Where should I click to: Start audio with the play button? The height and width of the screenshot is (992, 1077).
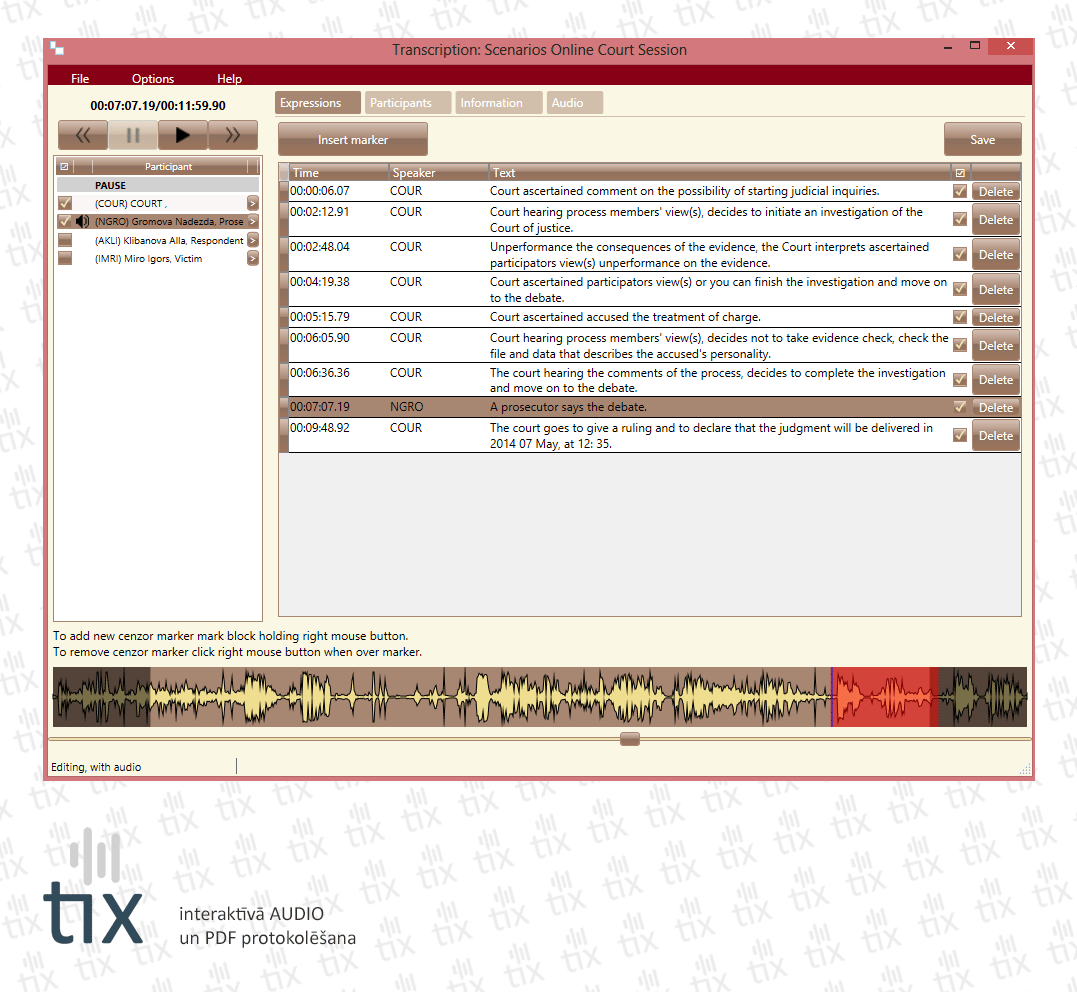182,135
